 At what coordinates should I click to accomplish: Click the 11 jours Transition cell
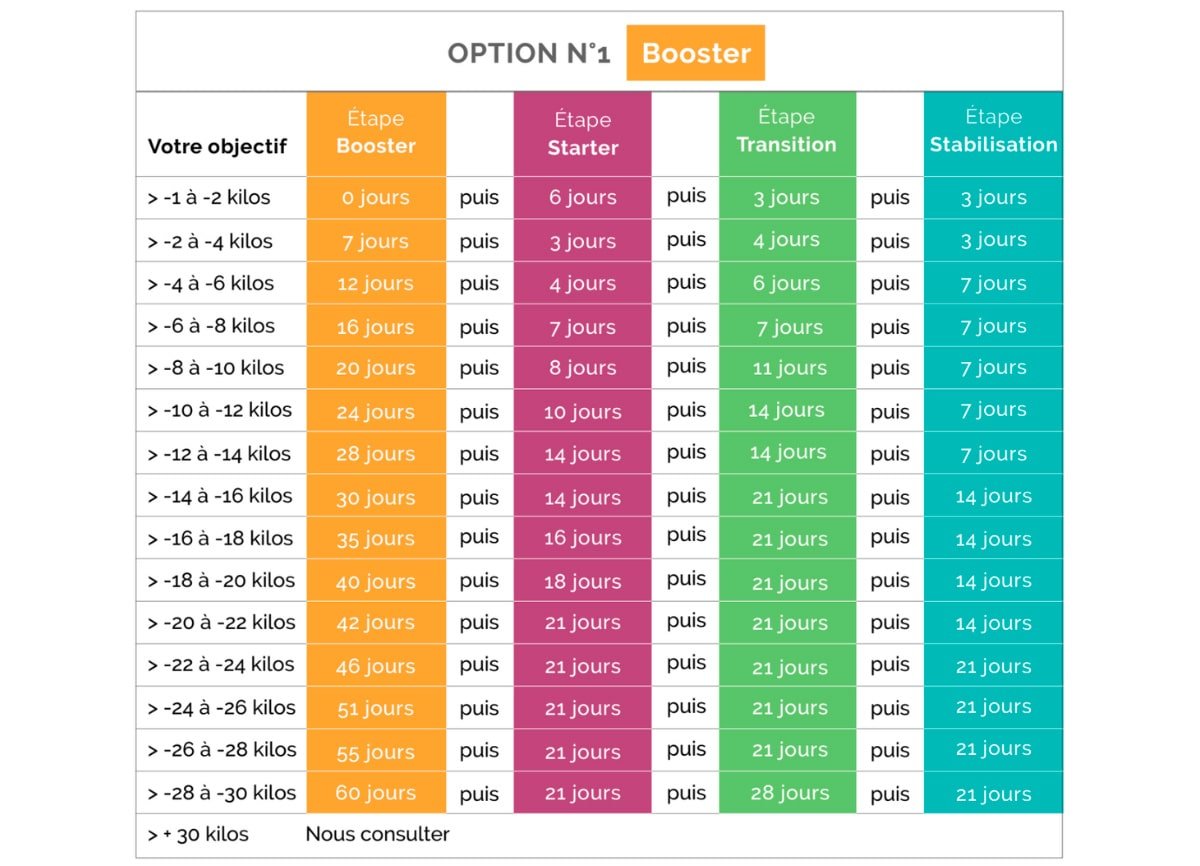(x=789, y=368)
